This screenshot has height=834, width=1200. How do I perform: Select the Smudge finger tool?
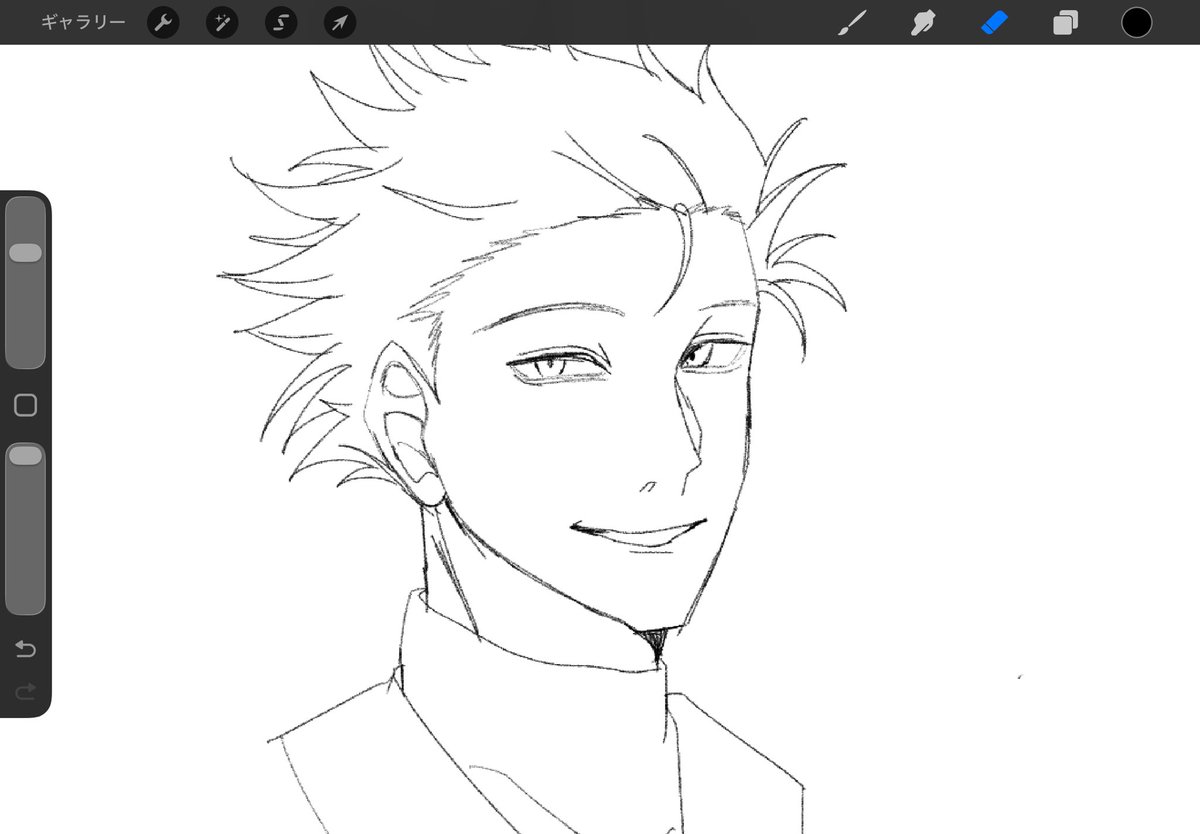pyautogui.click(x=922, y=23)
